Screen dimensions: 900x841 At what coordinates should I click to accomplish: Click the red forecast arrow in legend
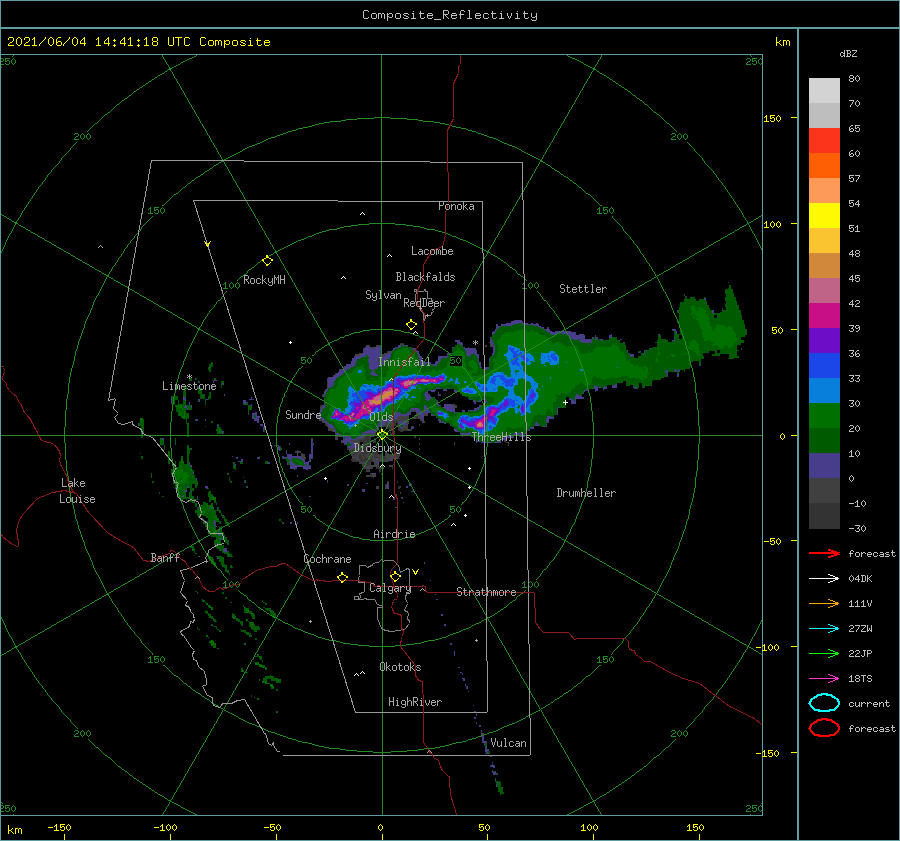(x=824, y=553)
